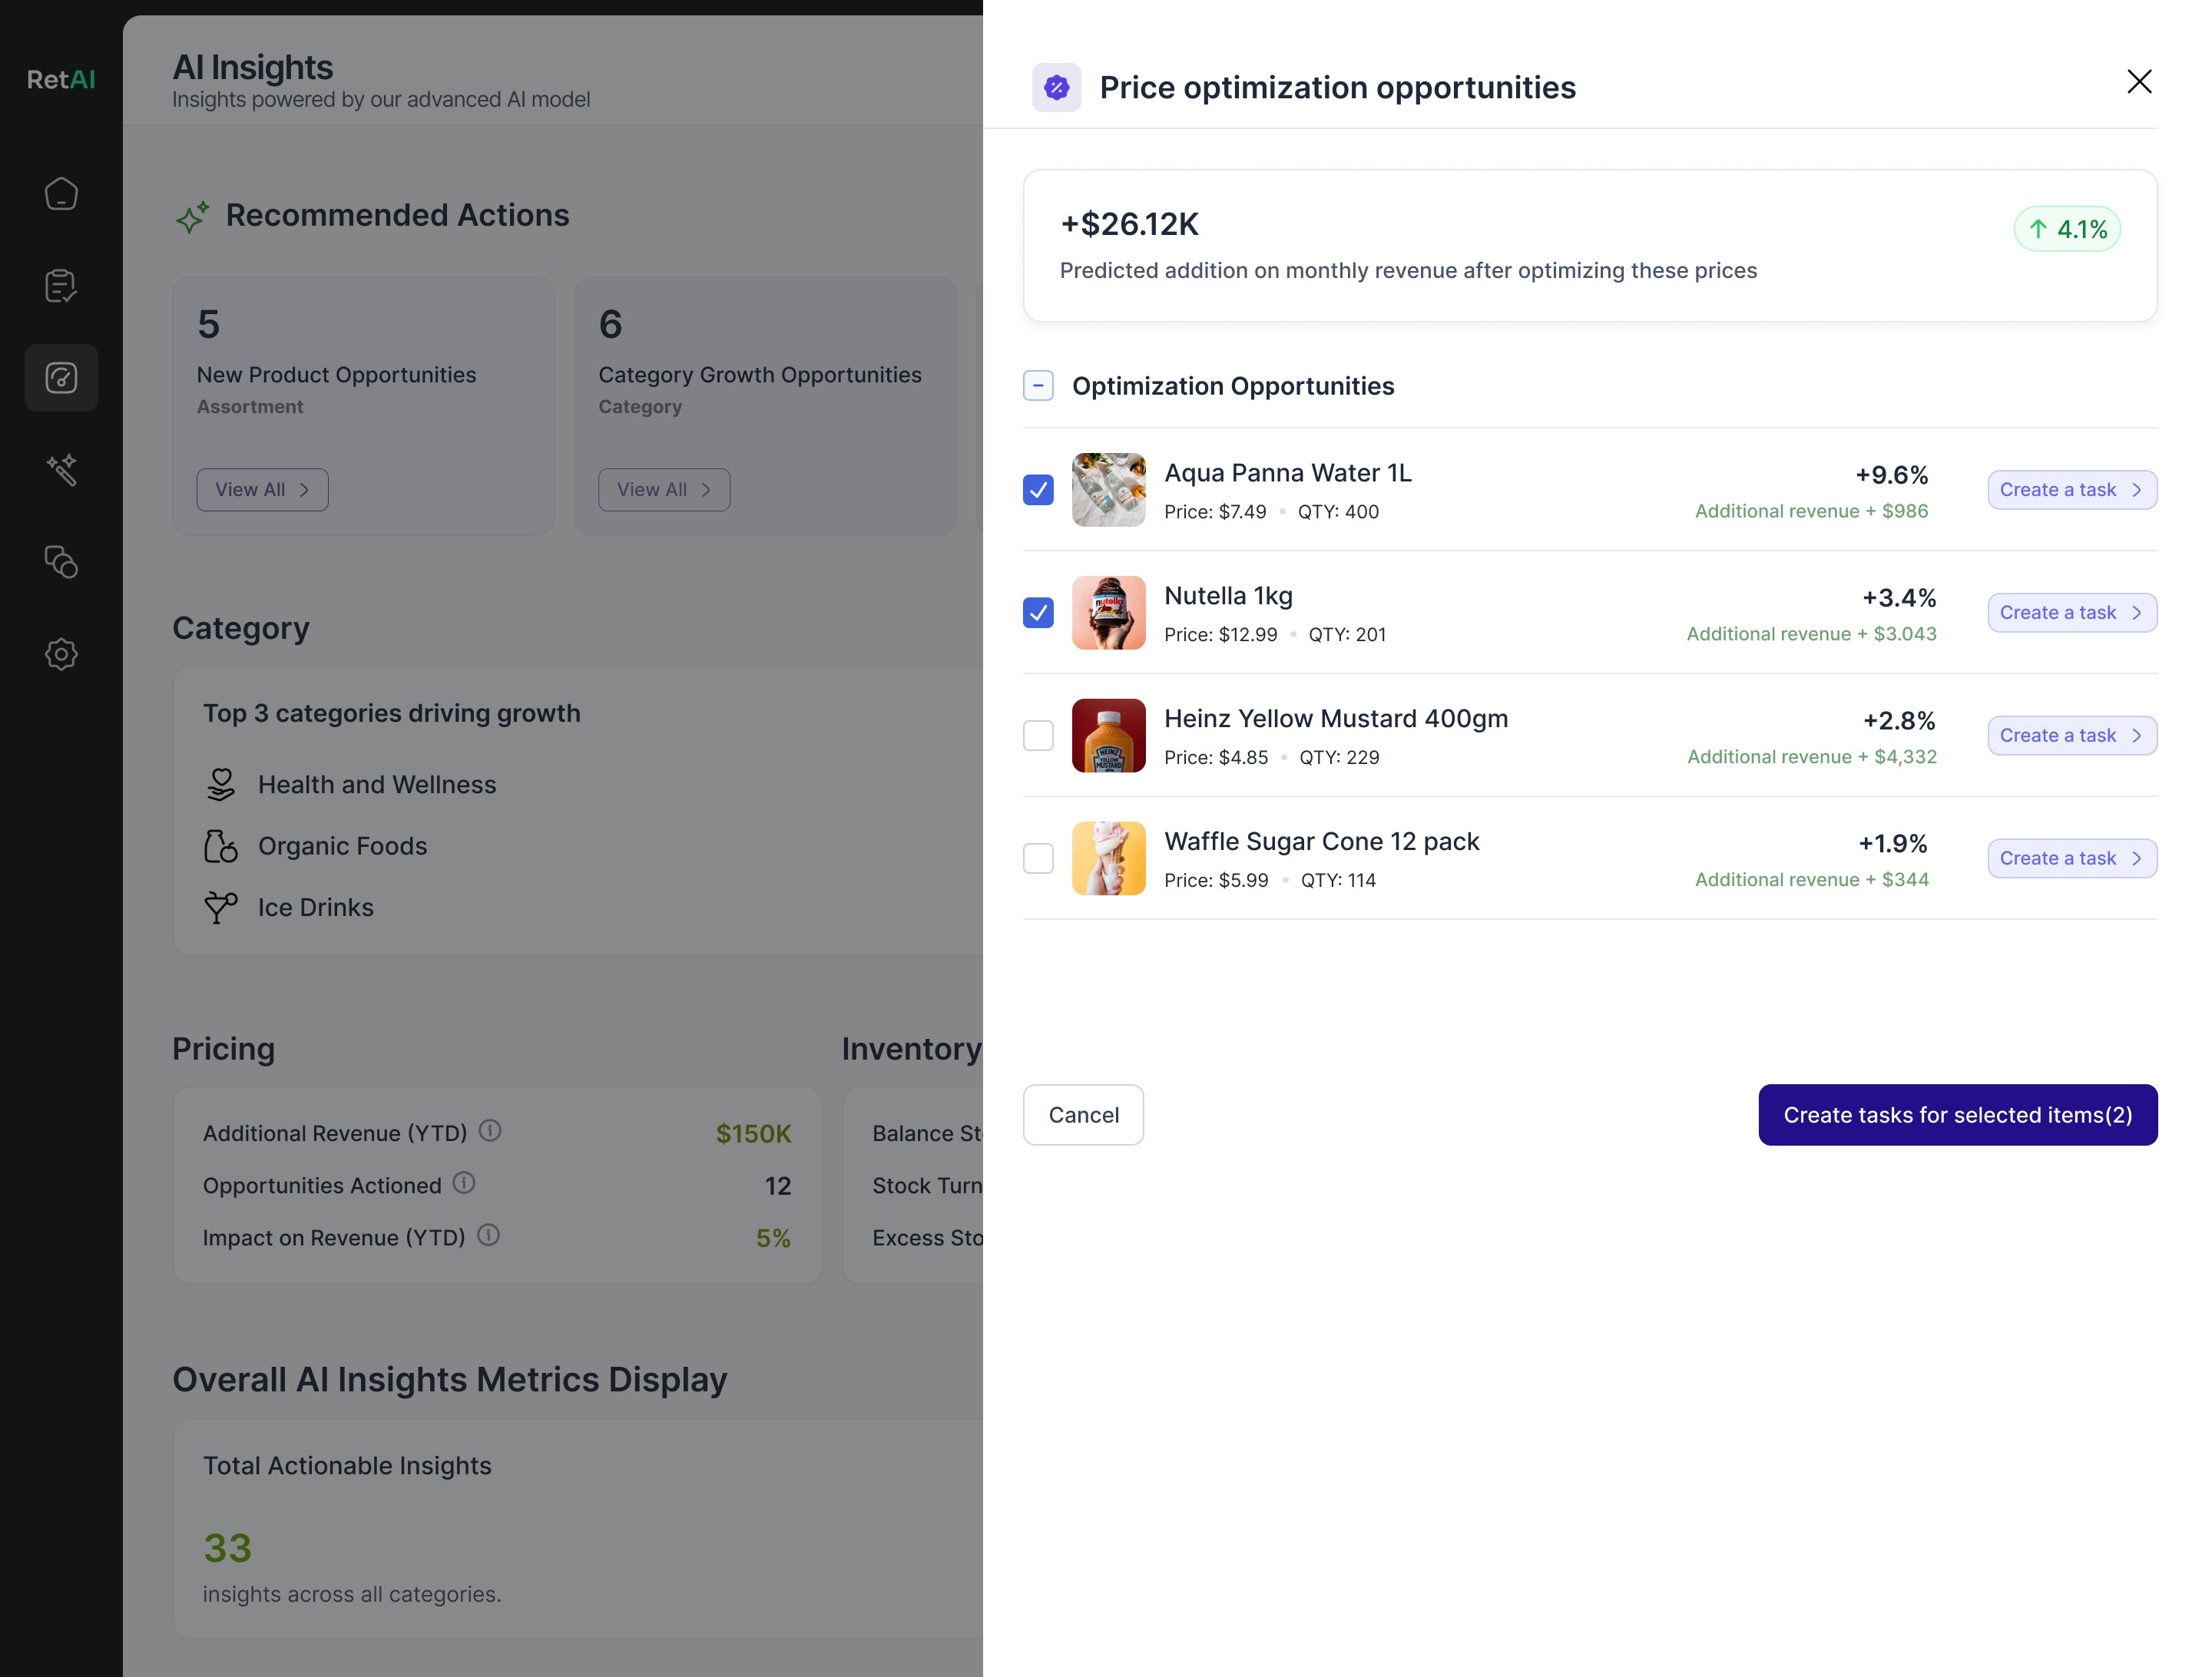Click Create a task for Waffle Sugar Cone

pyautogui.click(x=2071, y=859)
